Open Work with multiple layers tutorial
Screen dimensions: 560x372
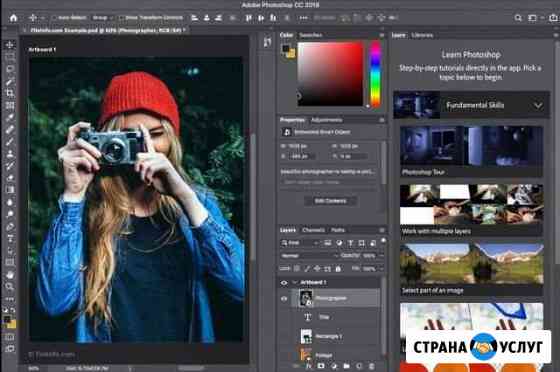pos(471,210)
